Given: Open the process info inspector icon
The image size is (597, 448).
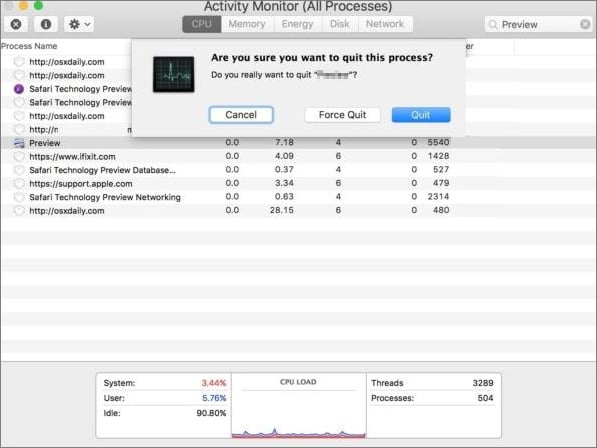Looking at the screenshot, I should point(46,24).
